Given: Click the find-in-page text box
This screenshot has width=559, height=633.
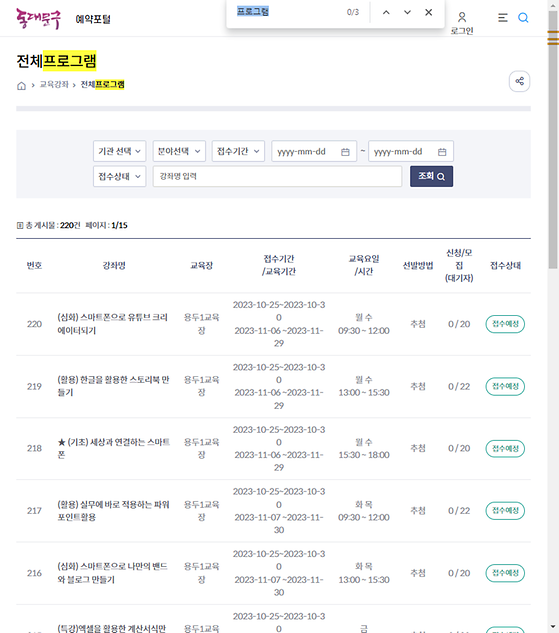Looking at the screenshot, I should click(x=289, y=12).
